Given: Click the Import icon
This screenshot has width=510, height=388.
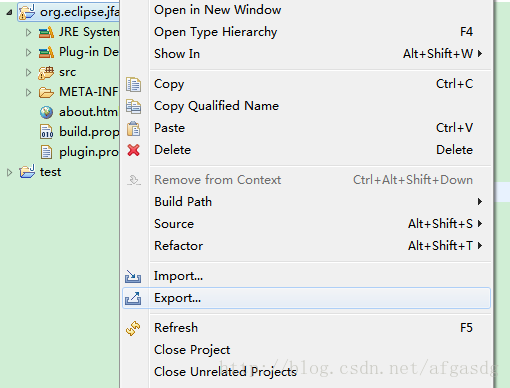Looking at the screenshot, I should pyautogui.click(x=133, y=276).
